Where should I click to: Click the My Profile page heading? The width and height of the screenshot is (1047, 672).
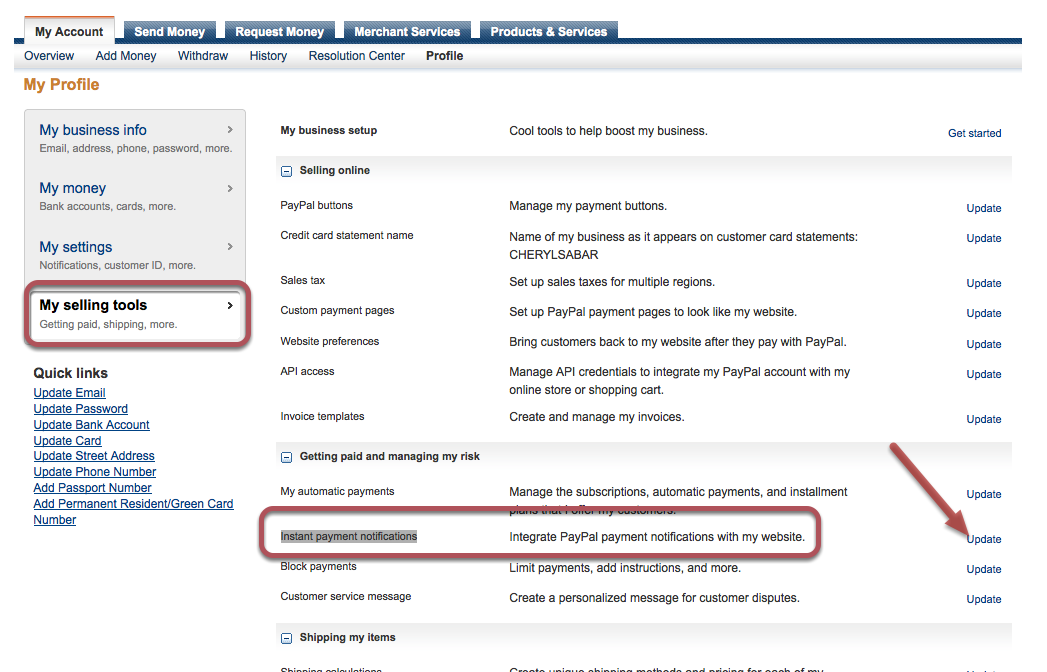[x=61, y=85]
